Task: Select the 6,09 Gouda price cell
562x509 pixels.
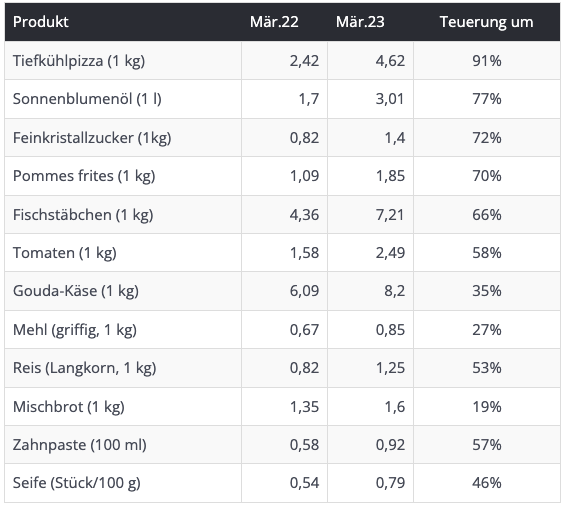Action: click(x=304, y=291)
